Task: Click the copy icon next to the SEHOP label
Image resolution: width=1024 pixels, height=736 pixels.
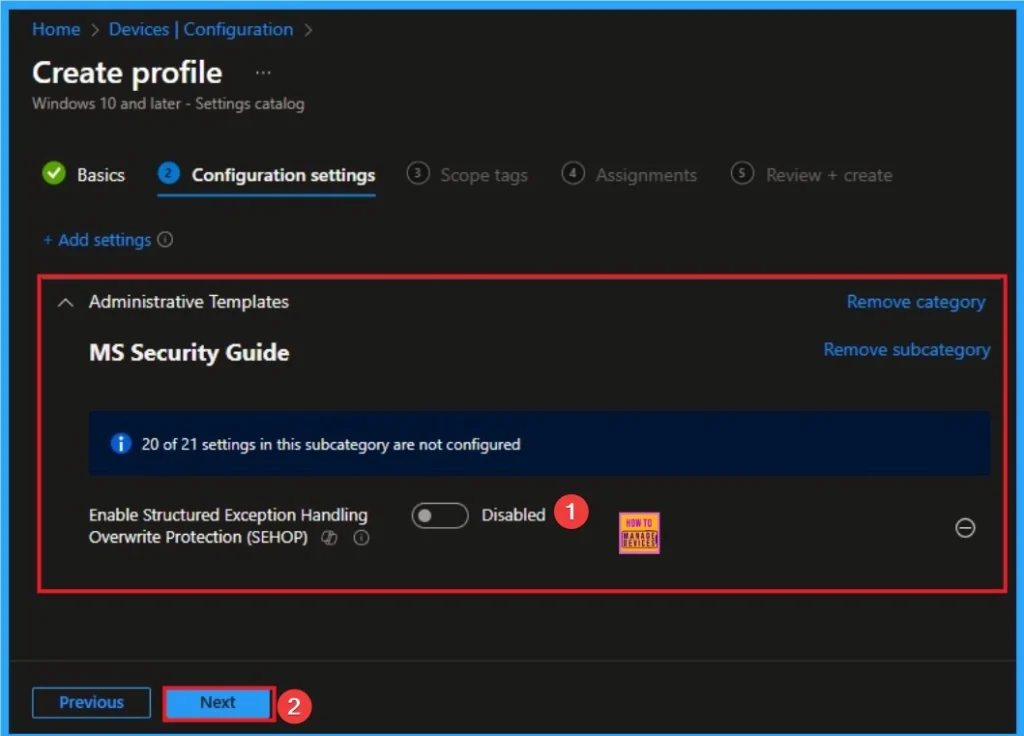Action: pos(329,538)
